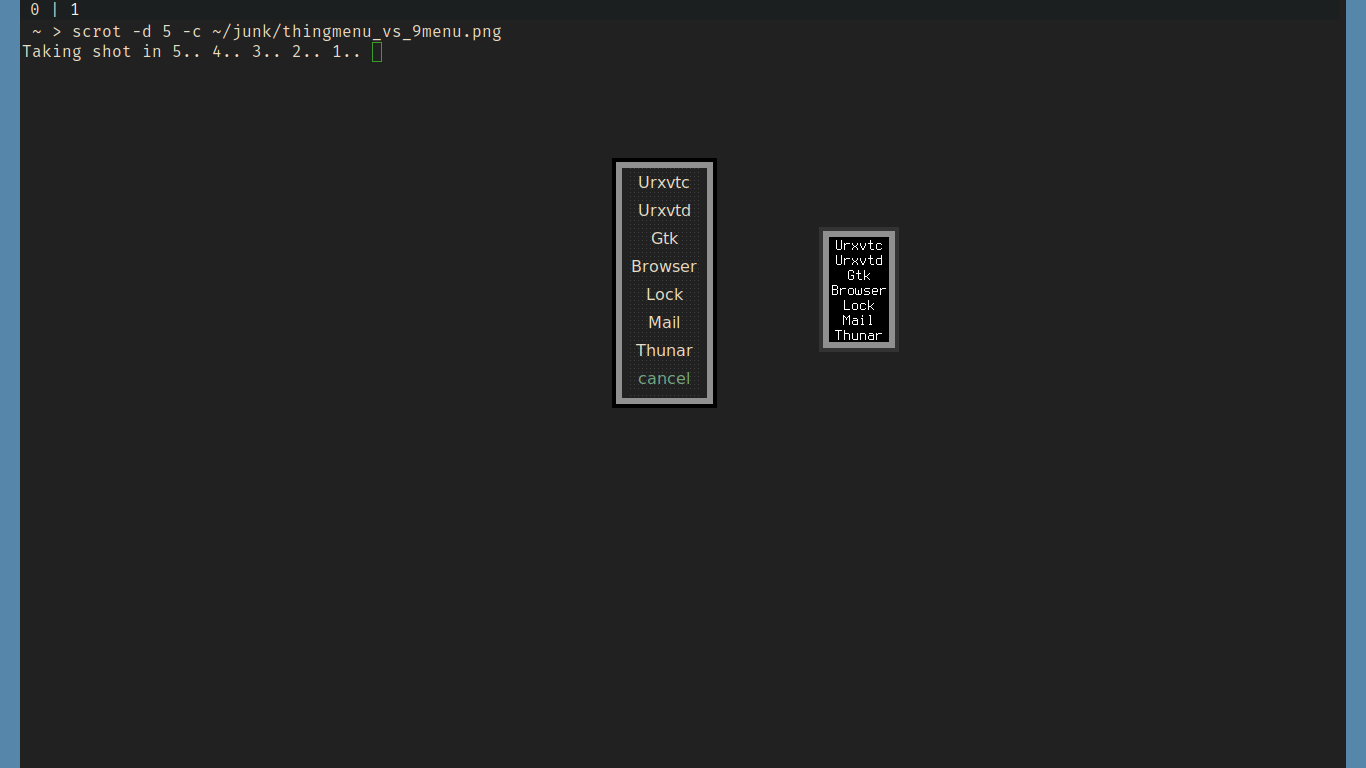Switch to workspace tag 0
This screenshot has height=768, width=1366.
click(35, 10)
